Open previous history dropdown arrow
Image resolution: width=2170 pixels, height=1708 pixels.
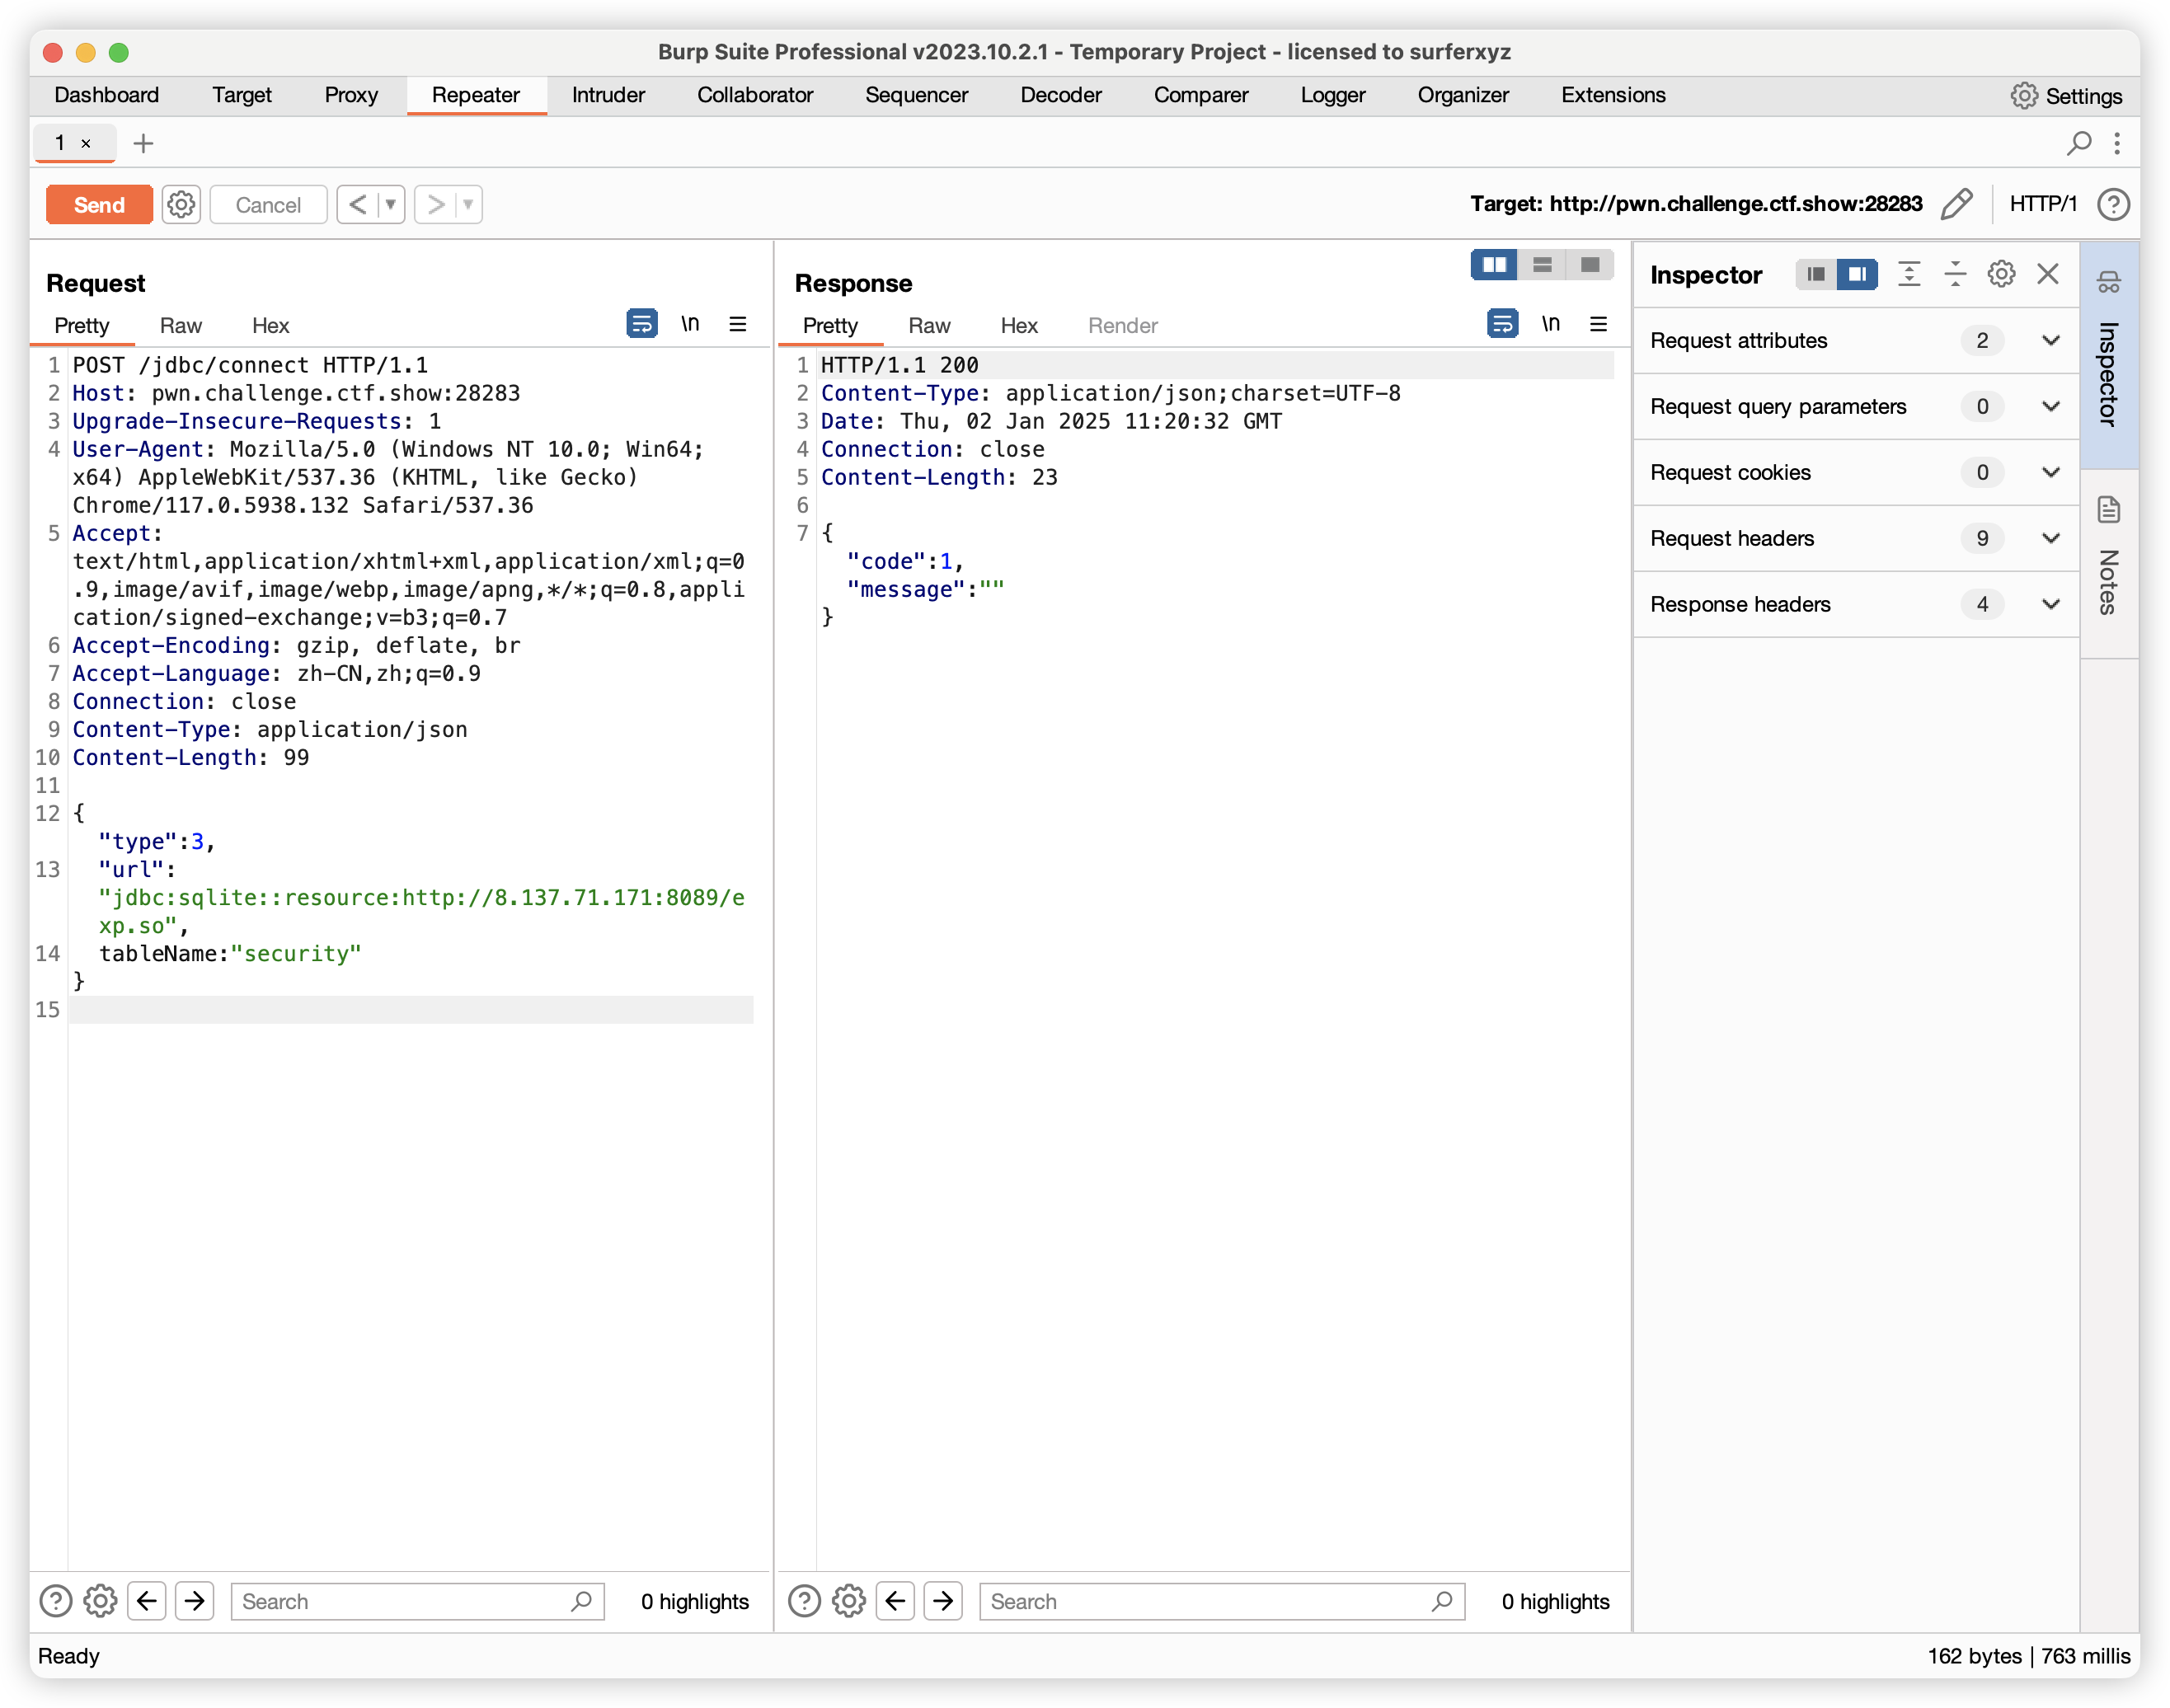coord(391,205)
